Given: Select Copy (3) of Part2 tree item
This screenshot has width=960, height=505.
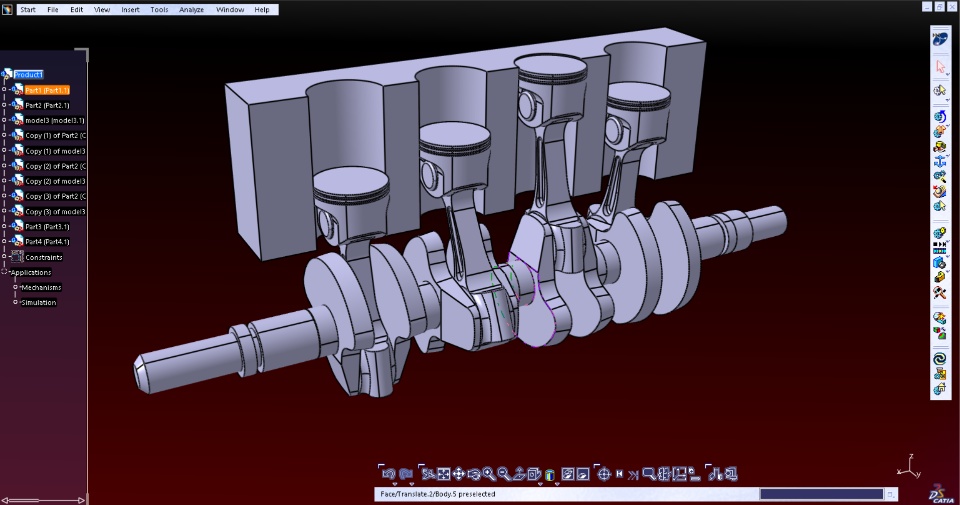Looking at the screenshot, I should tap(55, 196).
